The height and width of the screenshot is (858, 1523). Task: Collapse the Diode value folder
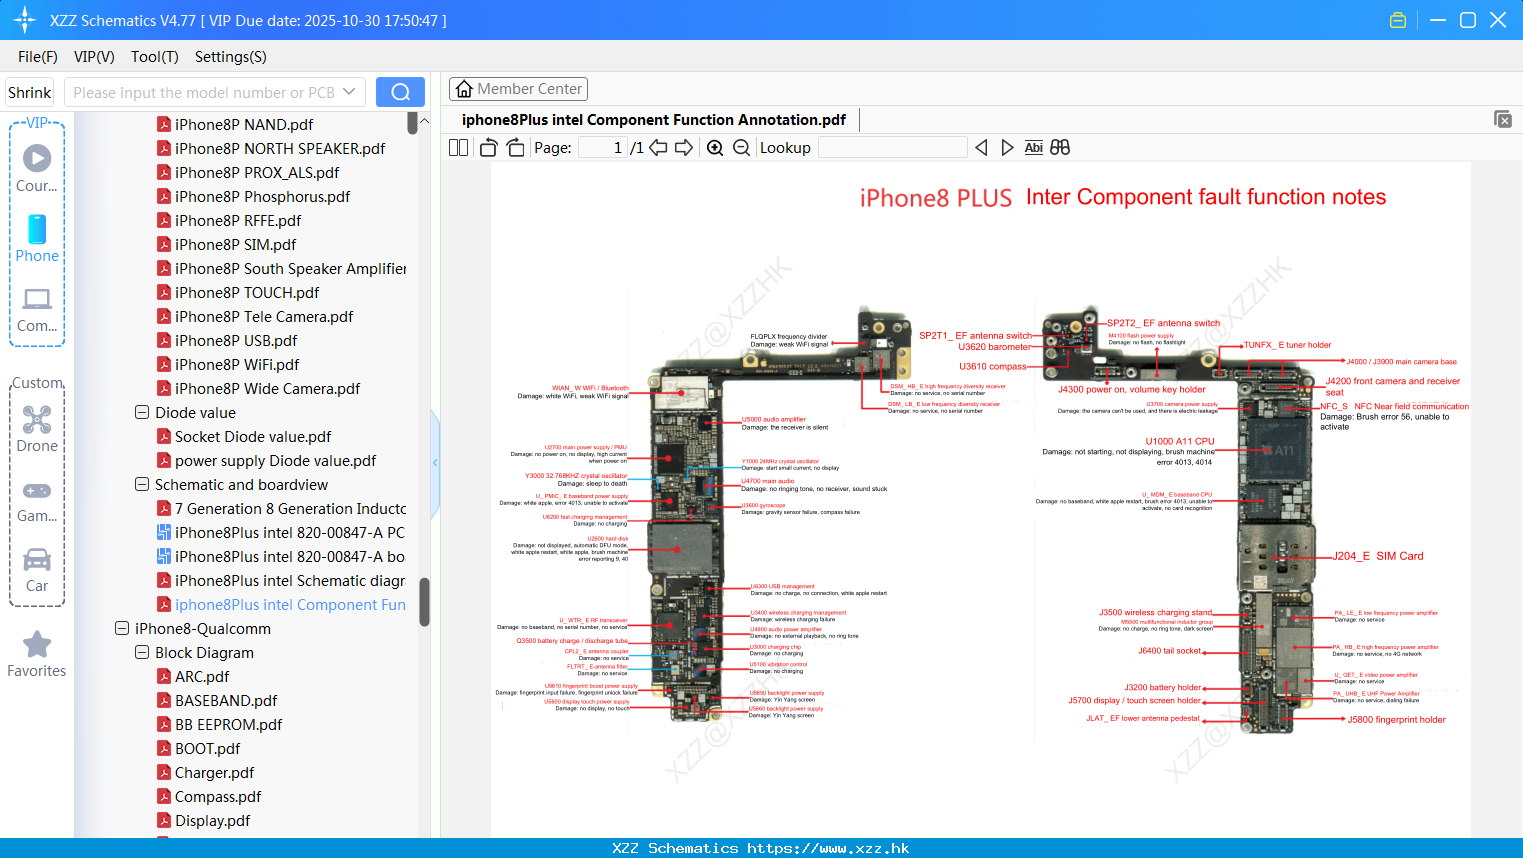[x=142, y=412]
